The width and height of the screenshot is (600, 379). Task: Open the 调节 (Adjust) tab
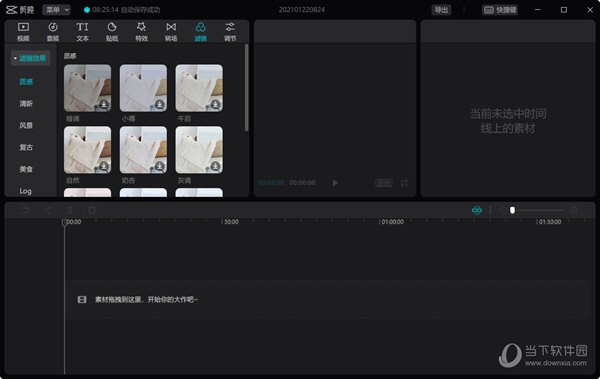point(230,31)
